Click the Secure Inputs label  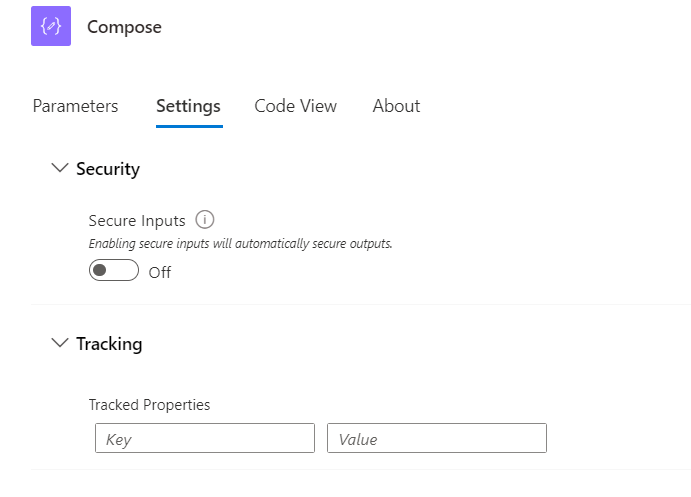(x=137, y=221)
